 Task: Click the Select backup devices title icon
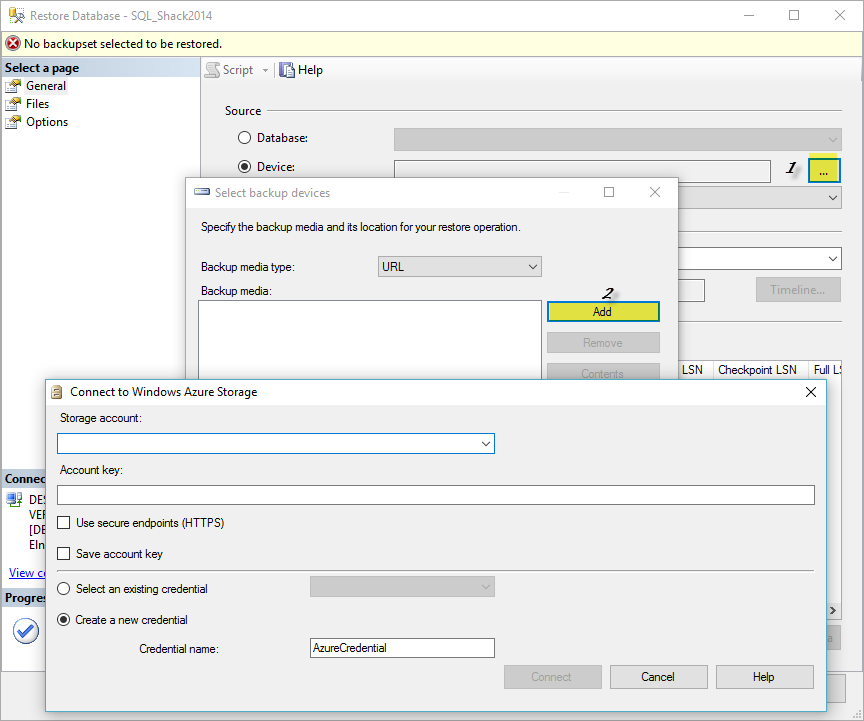pos(202,192)
